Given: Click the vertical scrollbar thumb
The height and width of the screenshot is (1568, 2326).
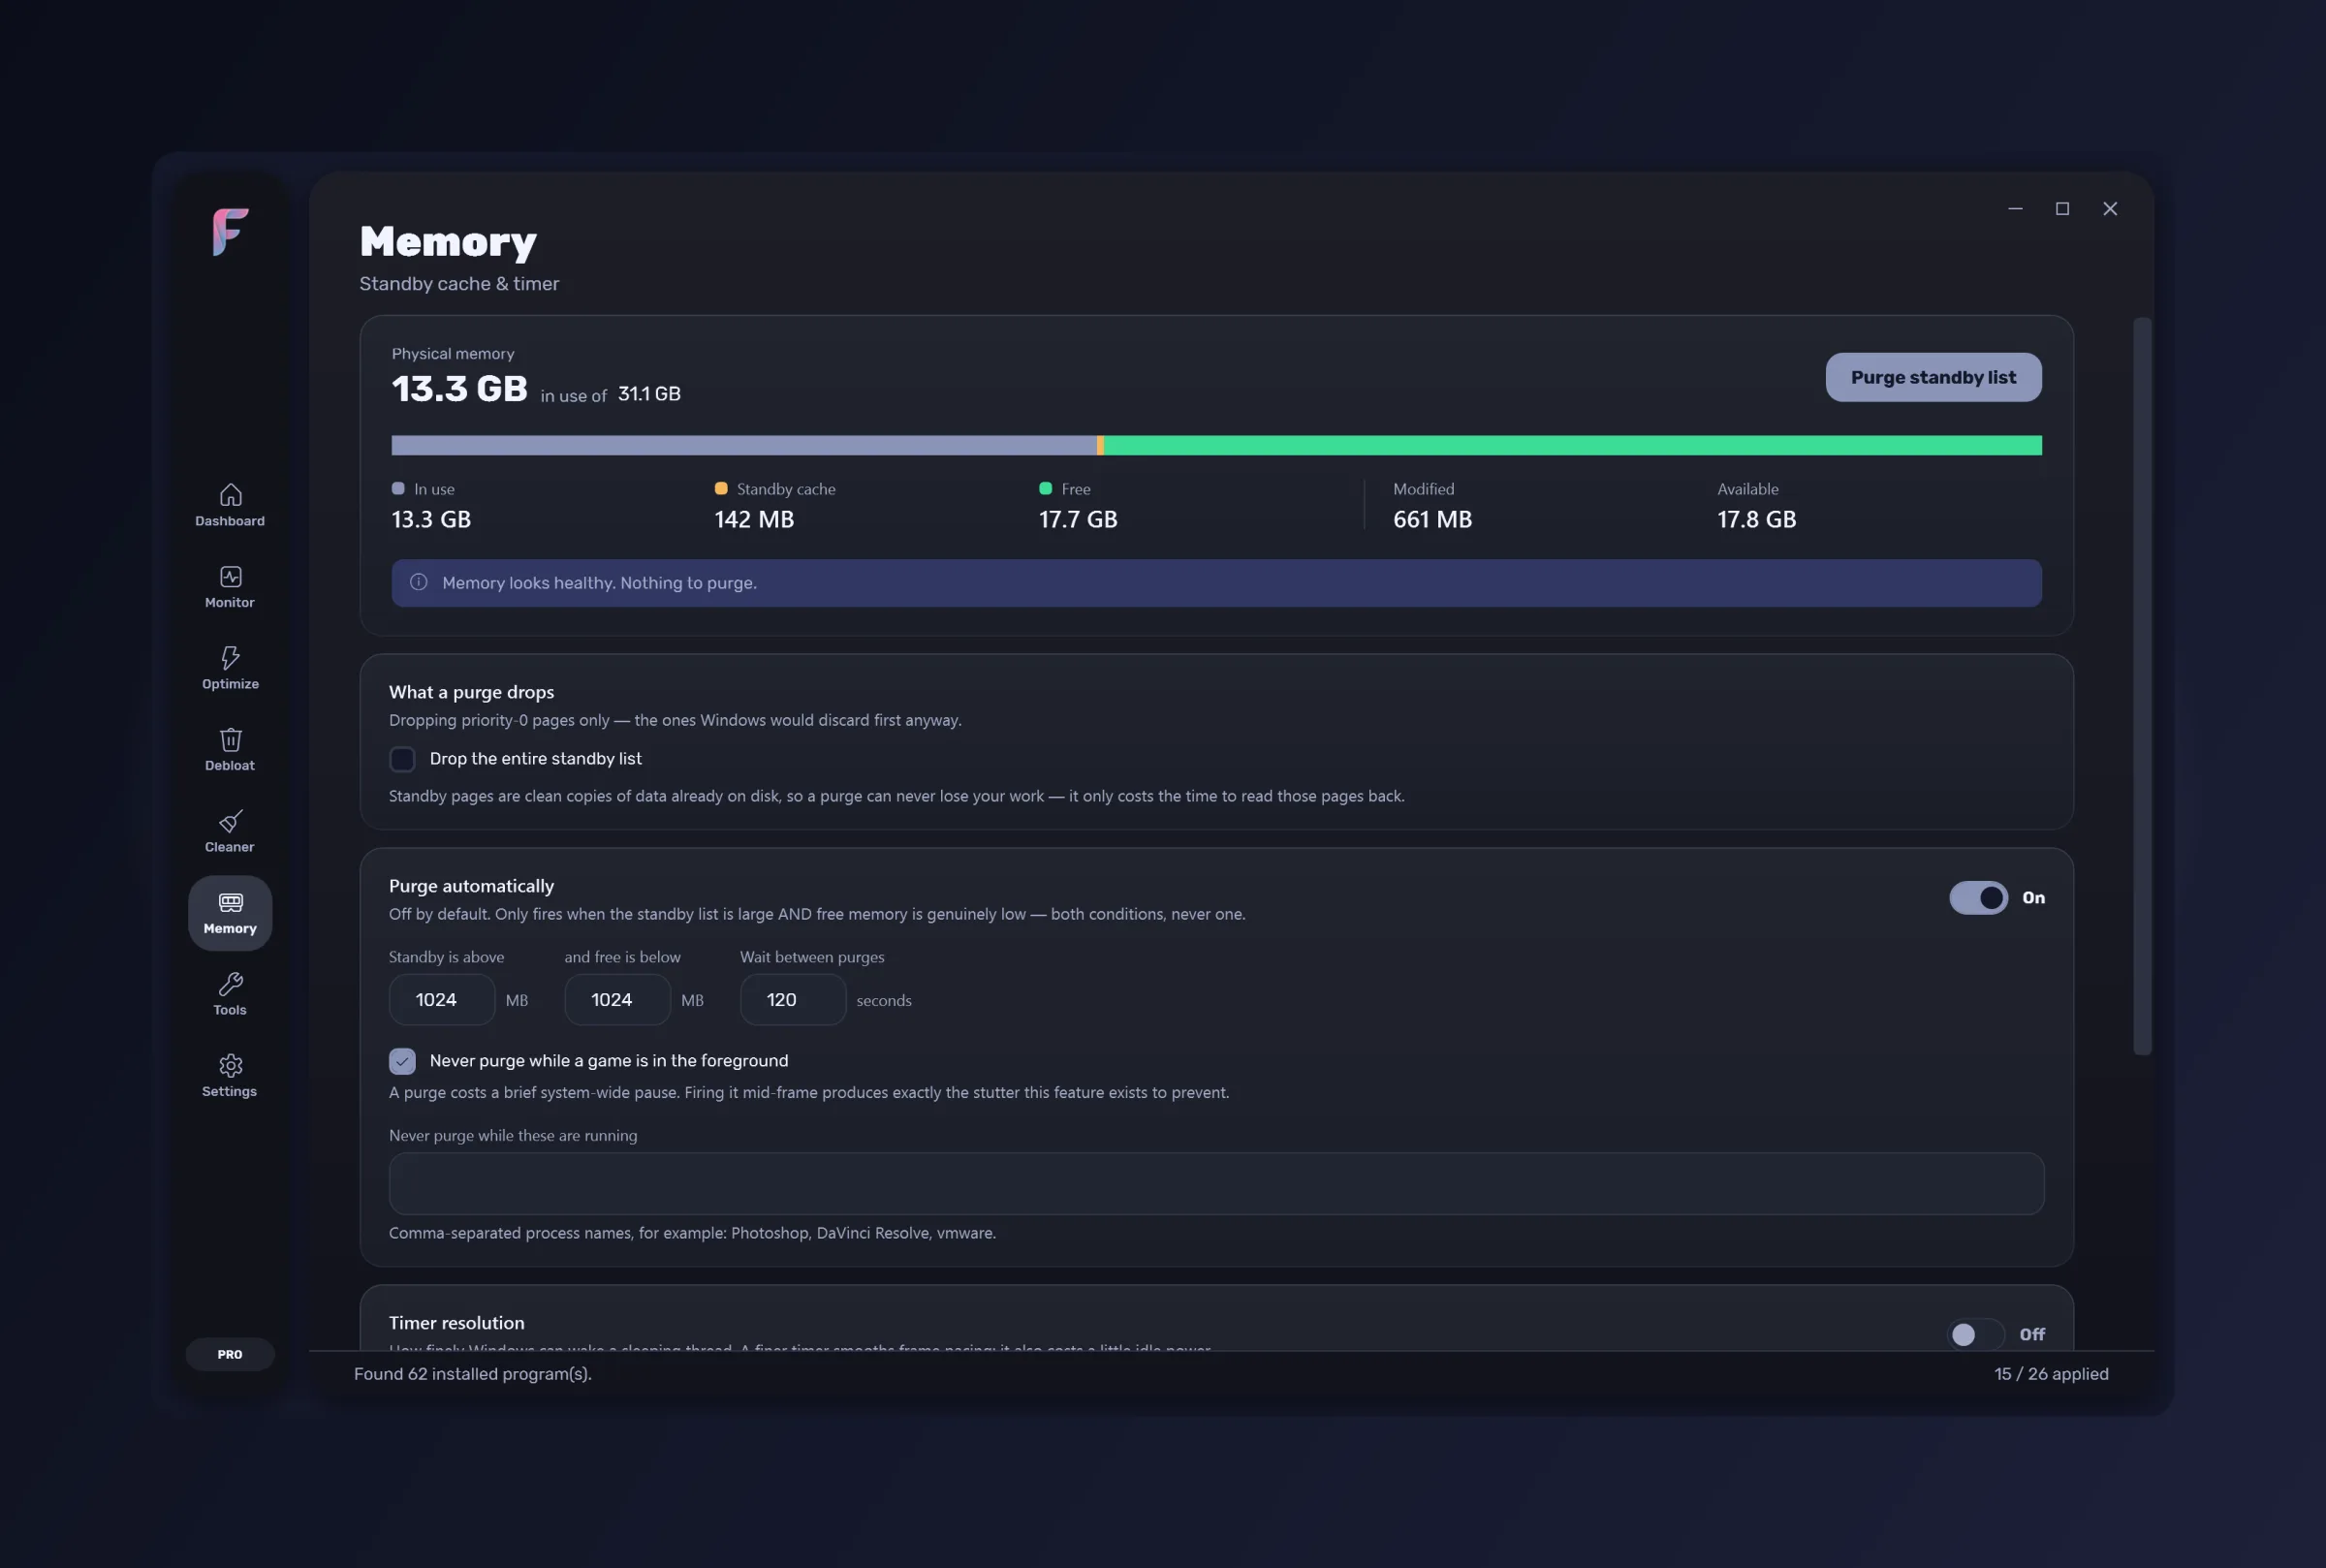Looking at the screenshot, I should pos(2142,686).
